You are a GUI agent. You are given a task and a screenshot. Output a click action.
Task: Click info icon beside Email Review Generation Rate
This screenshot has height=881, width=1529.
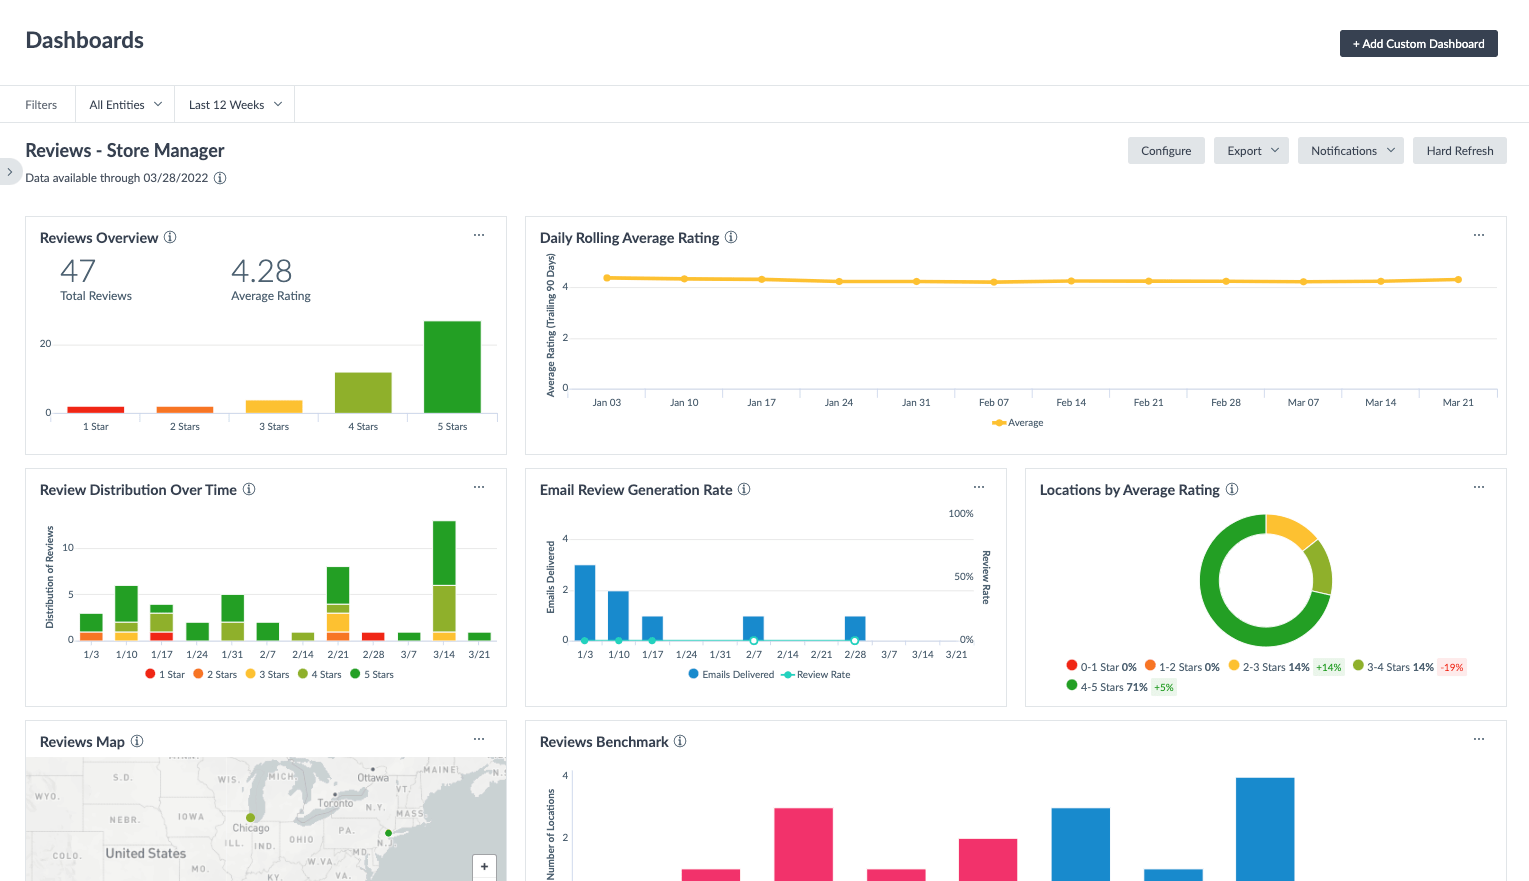[x=744, y=489]
